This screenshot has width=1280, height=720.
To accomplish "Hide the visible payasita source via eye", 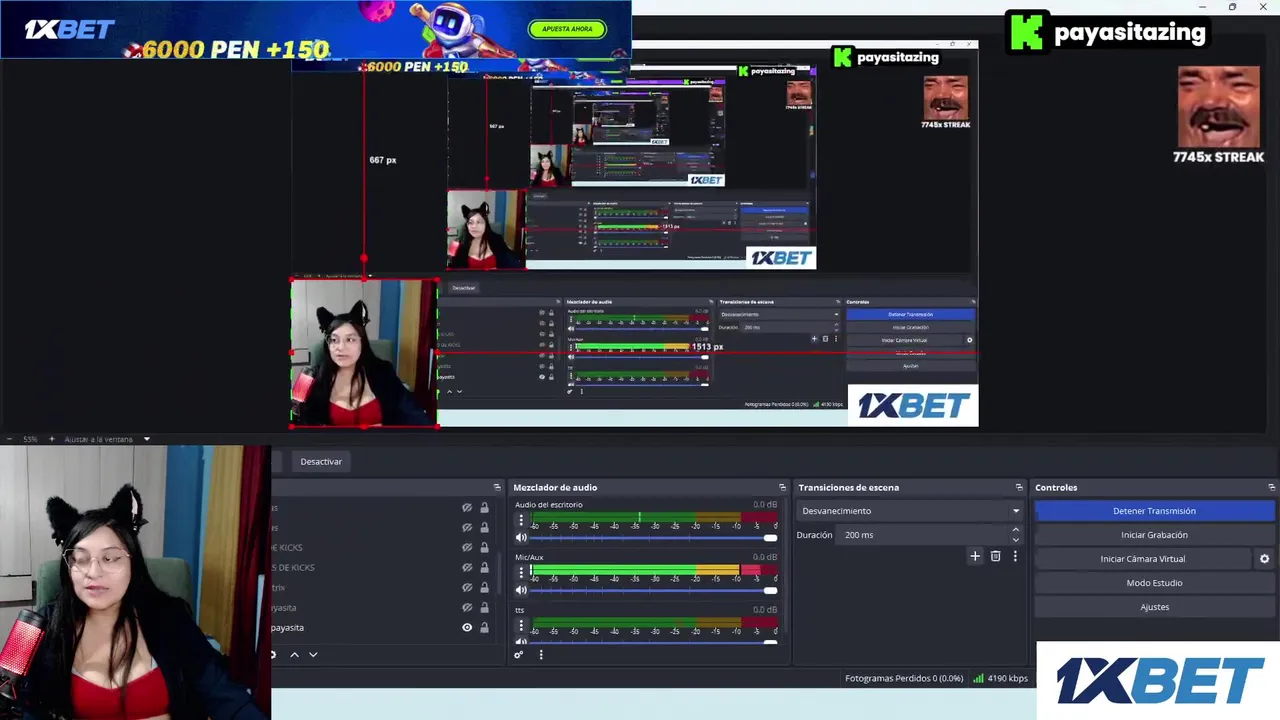I will pyautogui.click(x=467, y=628).
